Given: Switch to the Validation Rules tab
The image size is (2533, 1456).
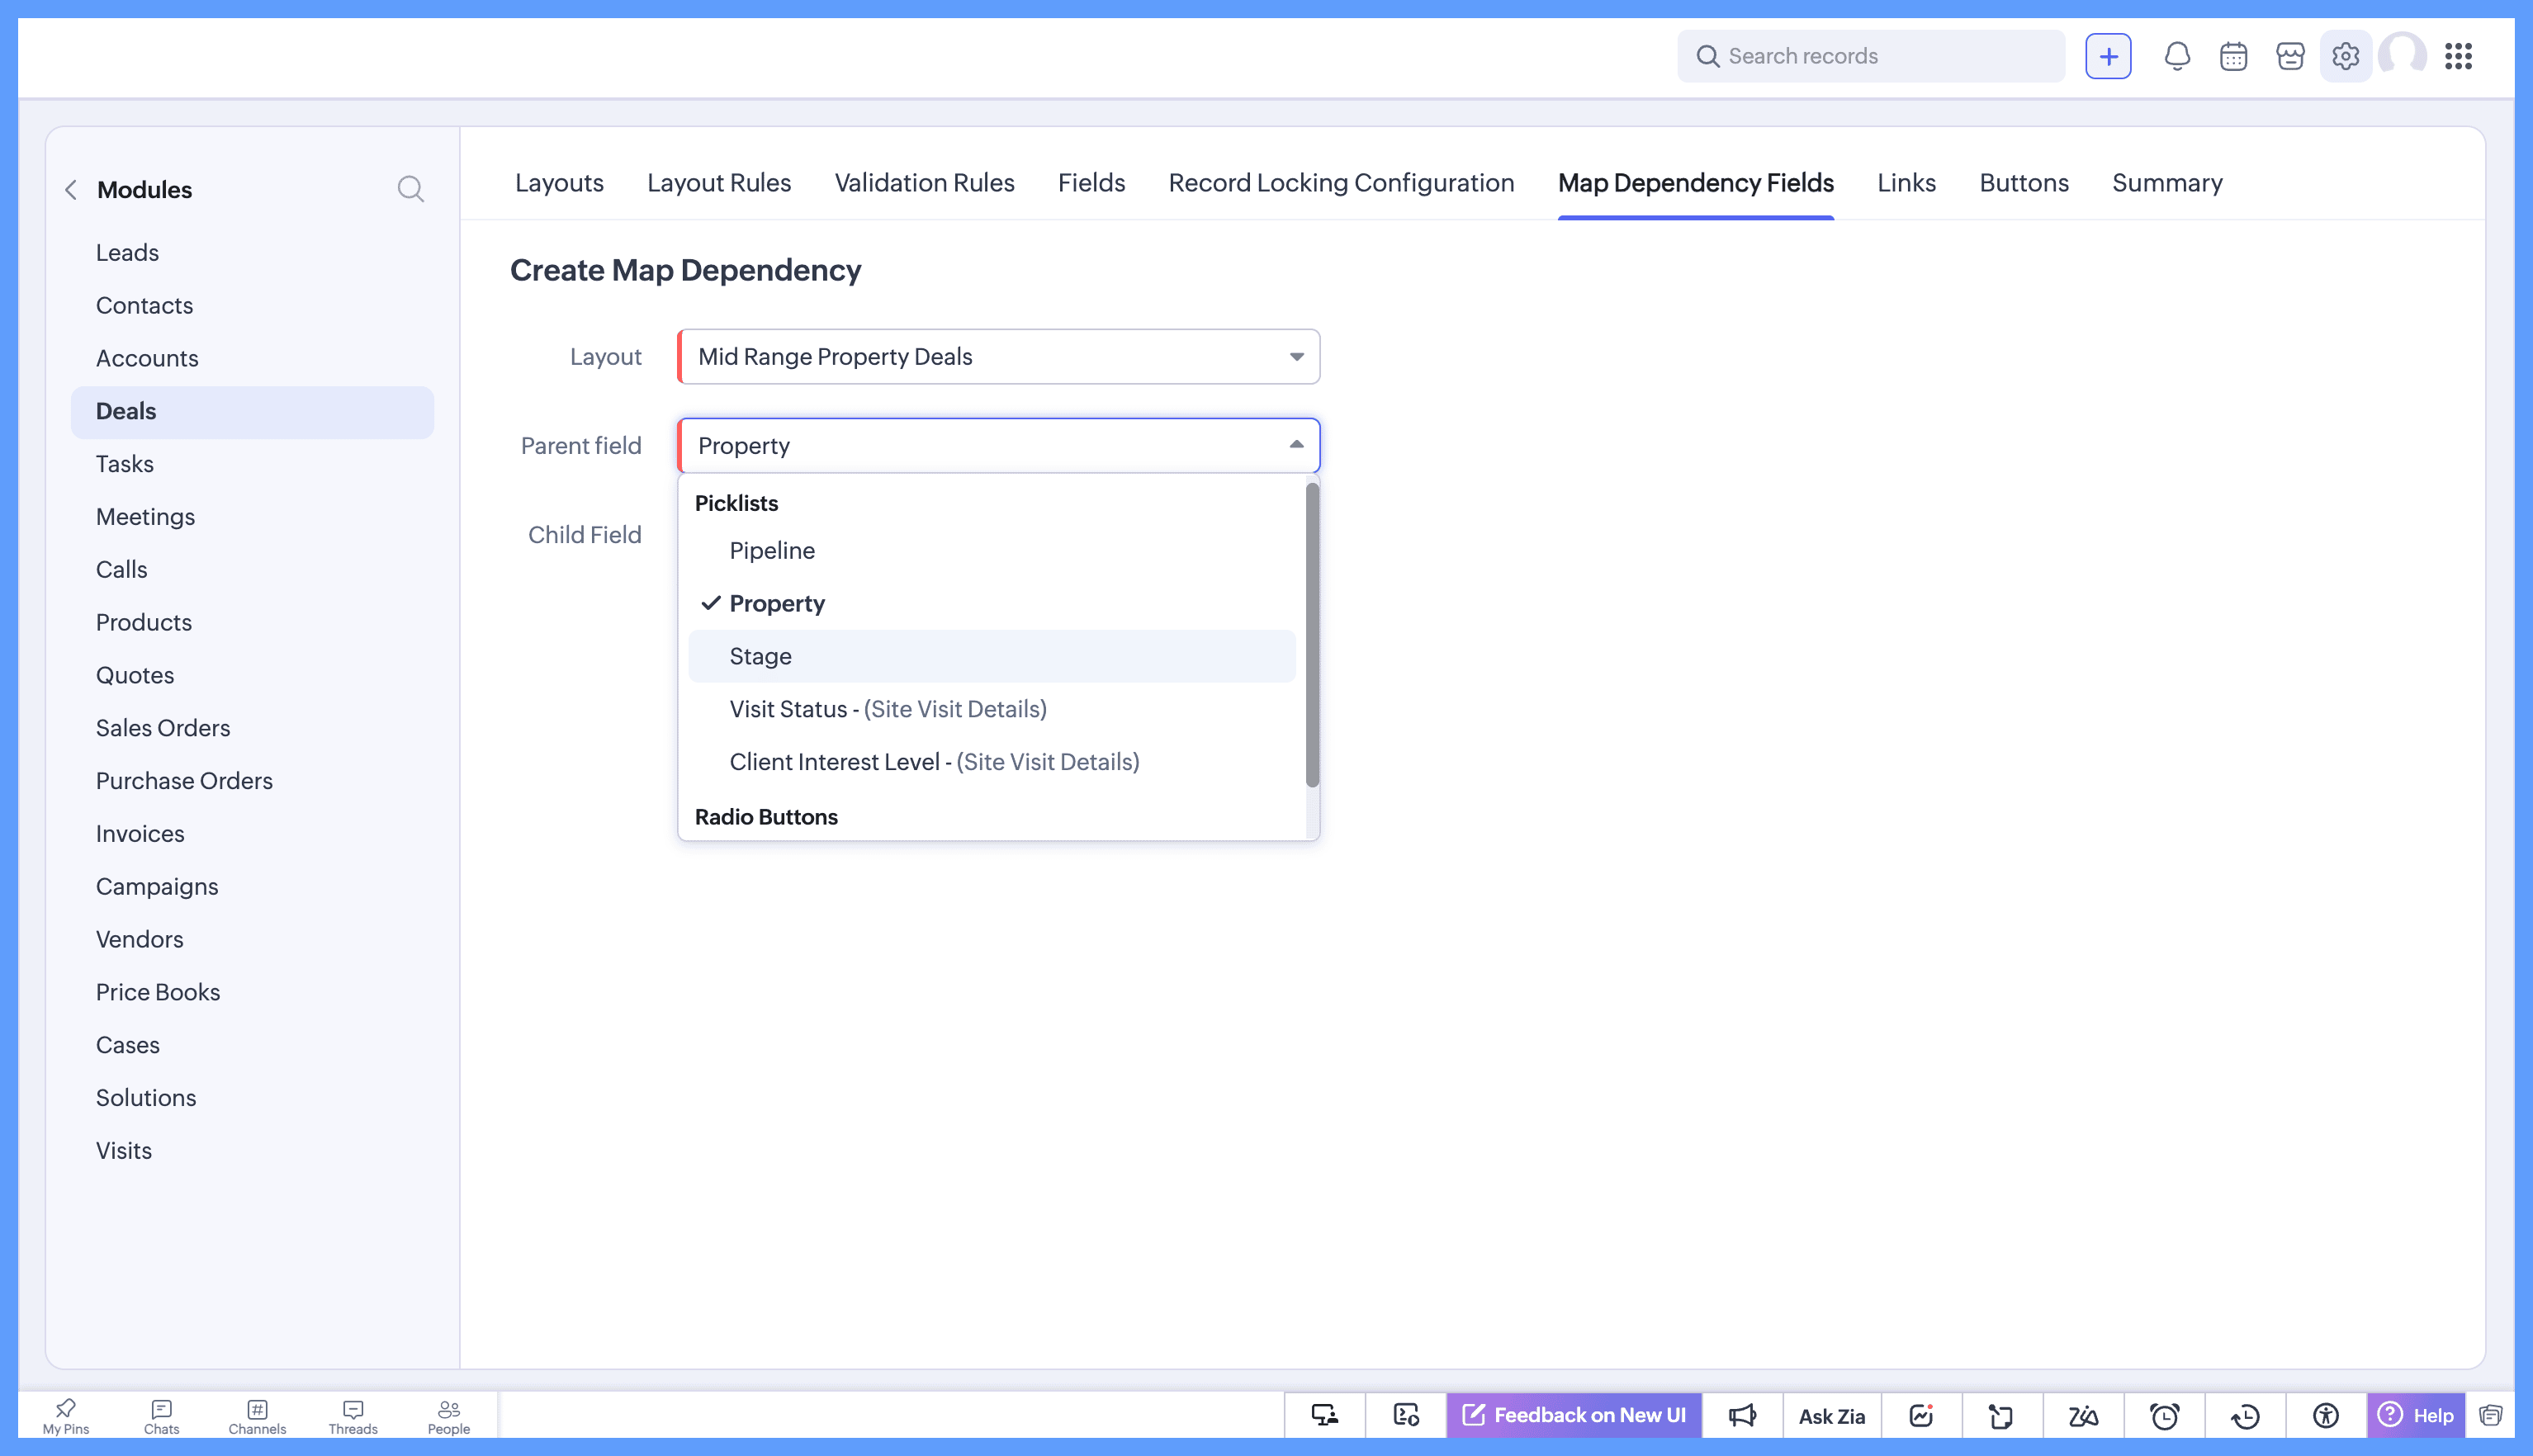Looking at the screenshot, I should point(924,183).
